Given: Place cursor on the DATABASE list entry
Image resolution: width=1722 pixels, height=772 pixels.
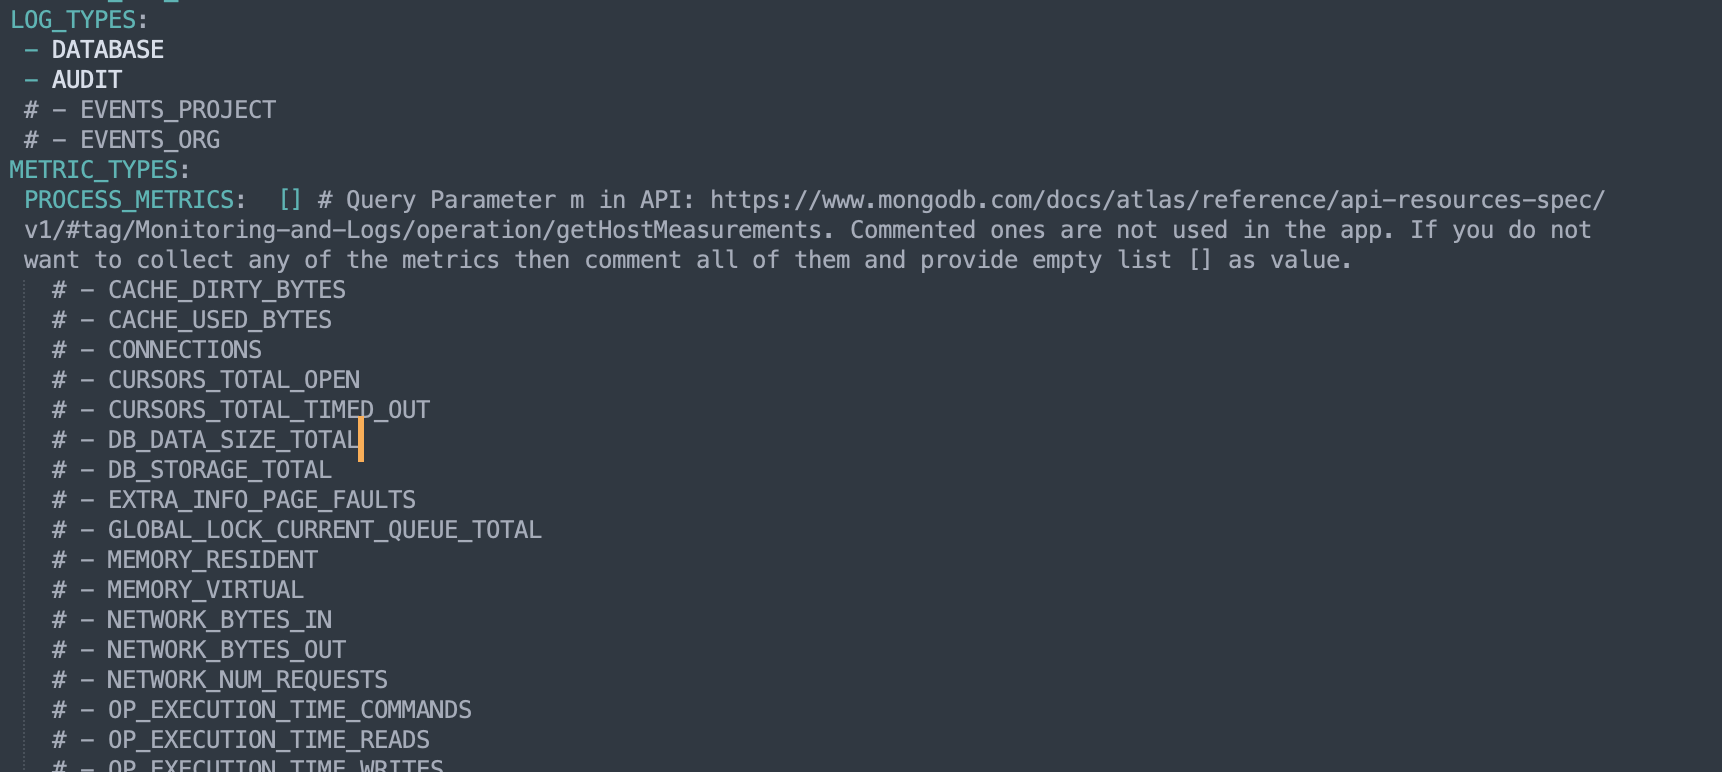Looking at the screenshot, I should point(107,50).
